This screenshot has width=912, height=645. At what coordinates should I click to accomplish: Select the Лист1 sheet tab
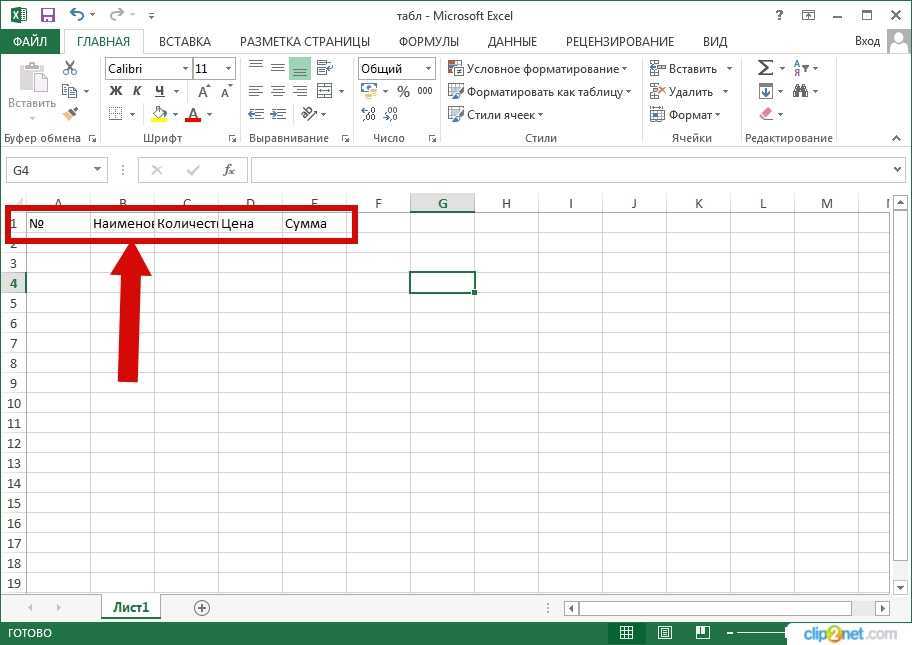(x=131, y=607)
